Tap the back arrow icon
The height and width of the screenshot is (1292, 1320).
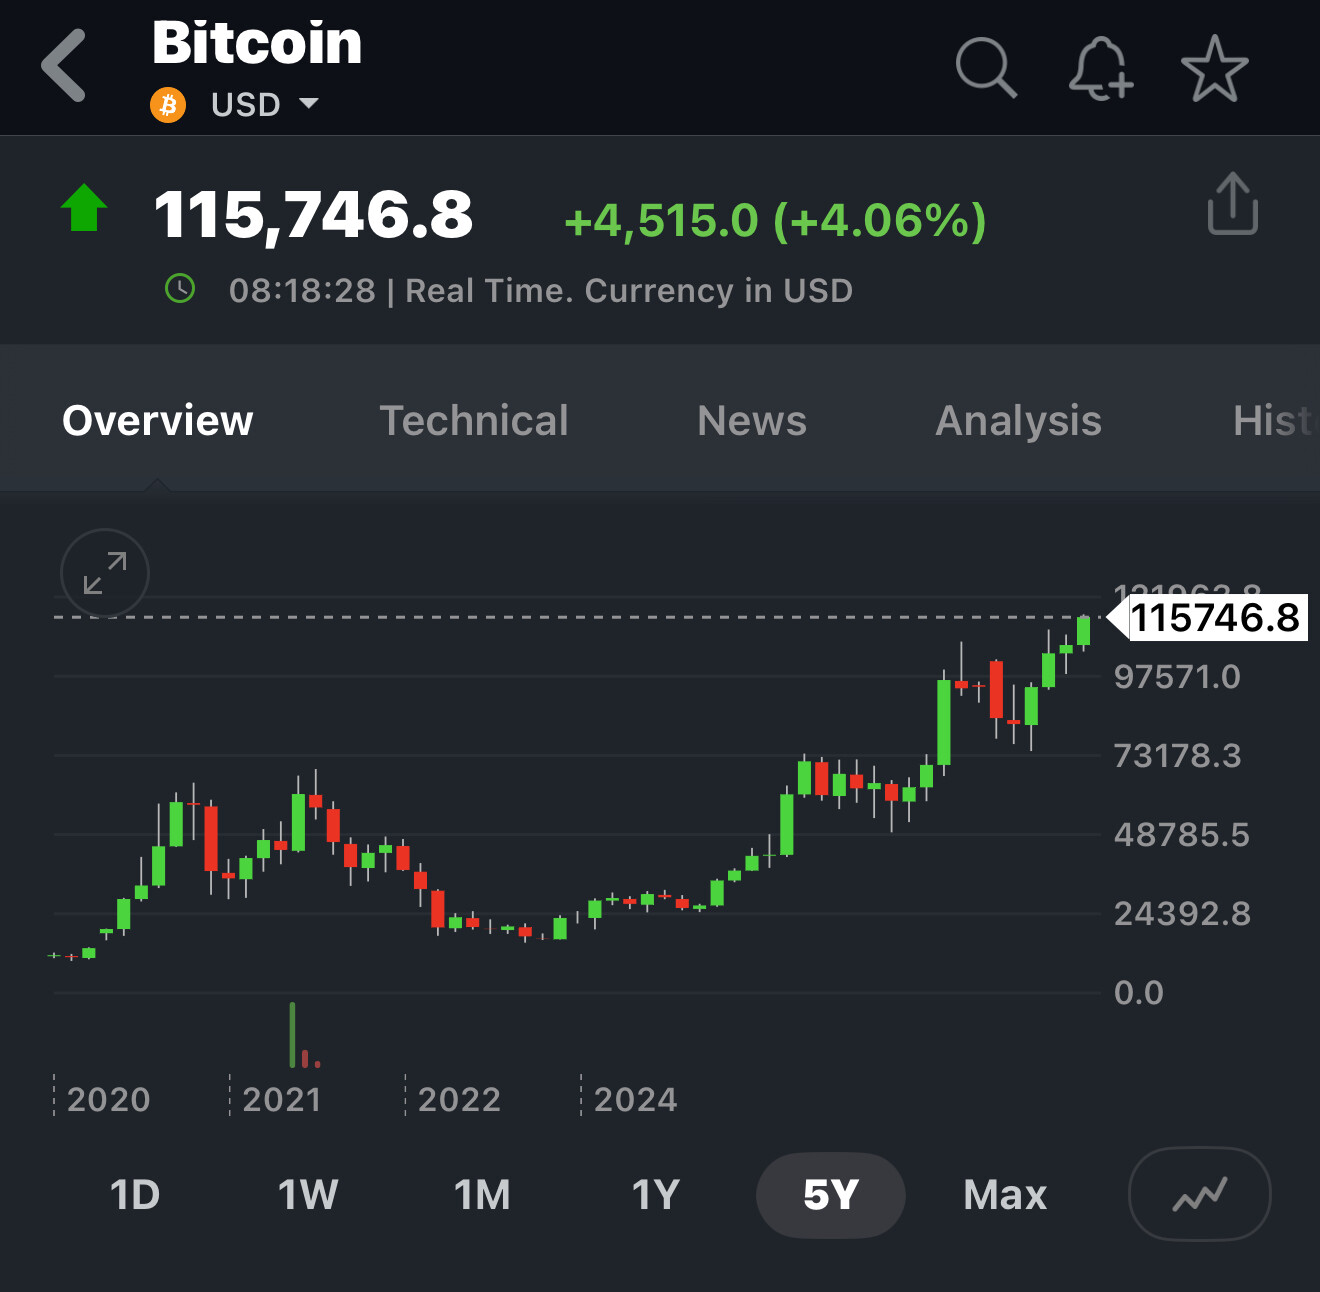pyautogui.click(x=65, y=66)
